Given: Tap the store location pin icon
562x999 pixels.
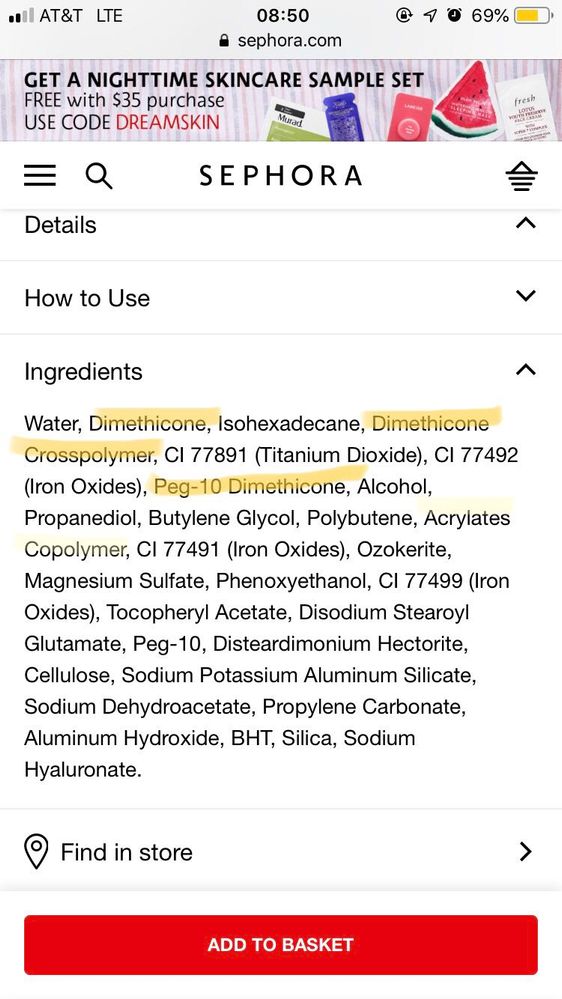Looking at the screenshot, I should pyautogui.click(x=36, y=852).
